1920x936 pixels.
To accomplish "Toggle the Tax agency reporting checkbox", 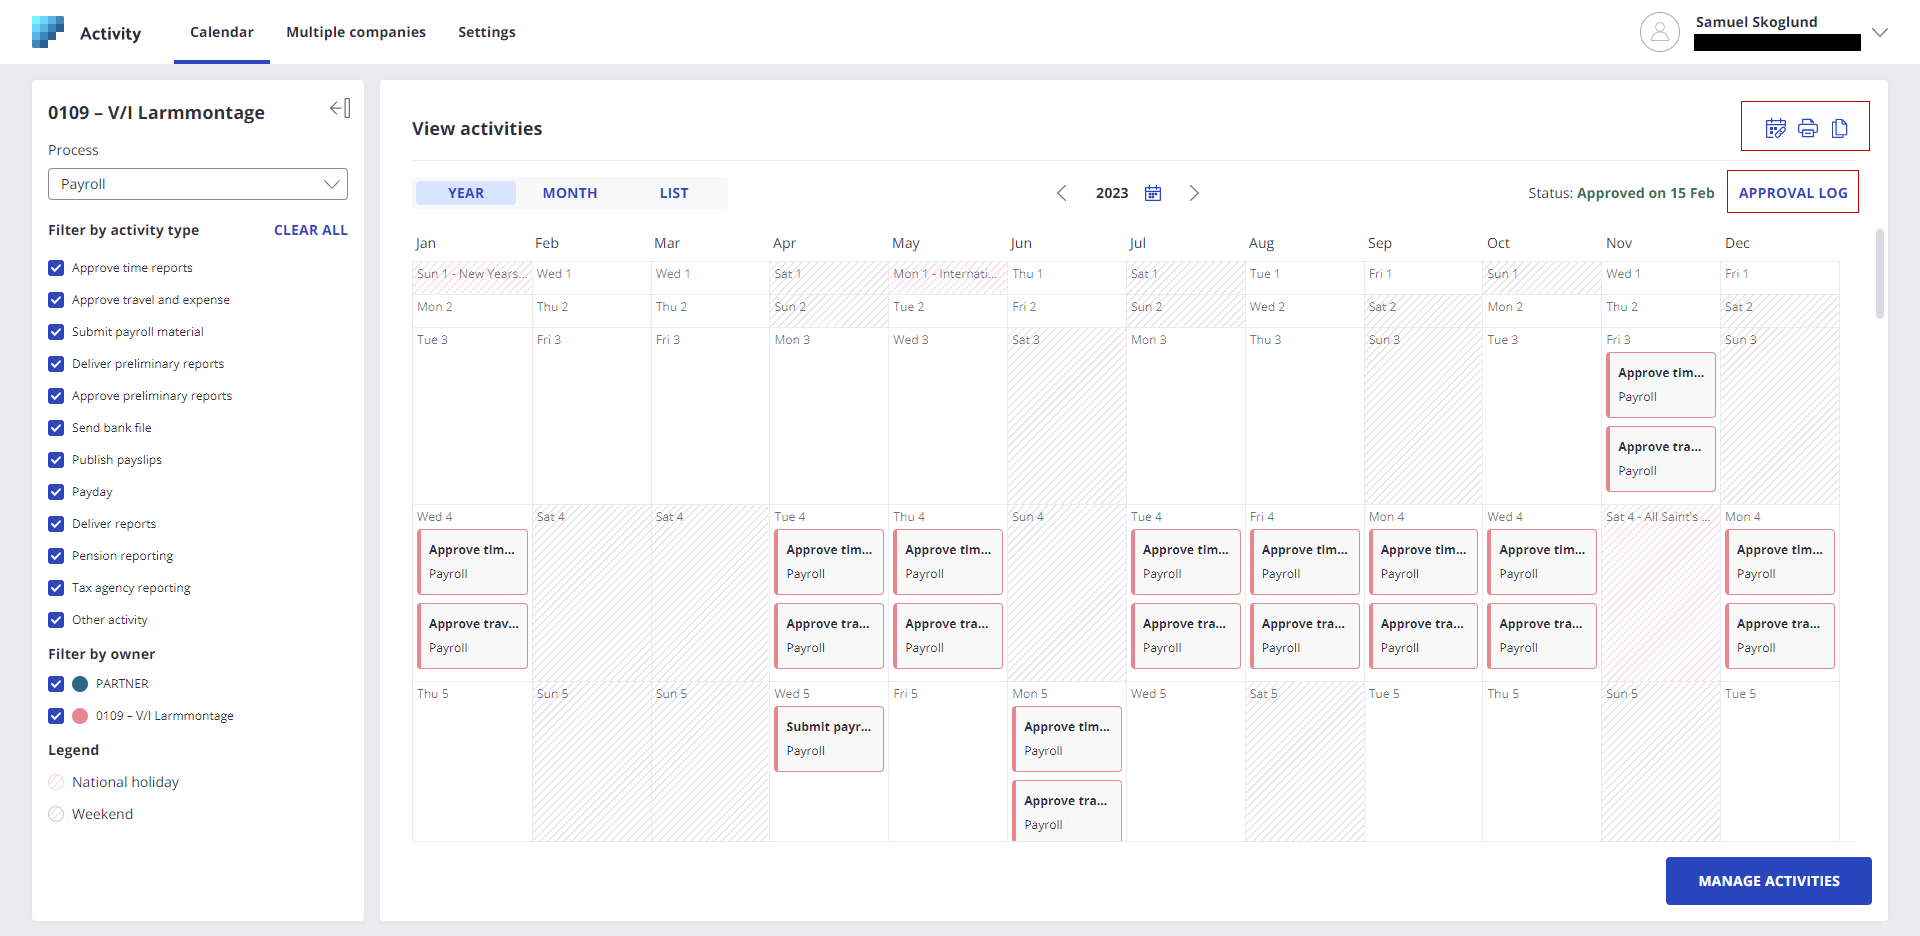I will pos(56,588).
